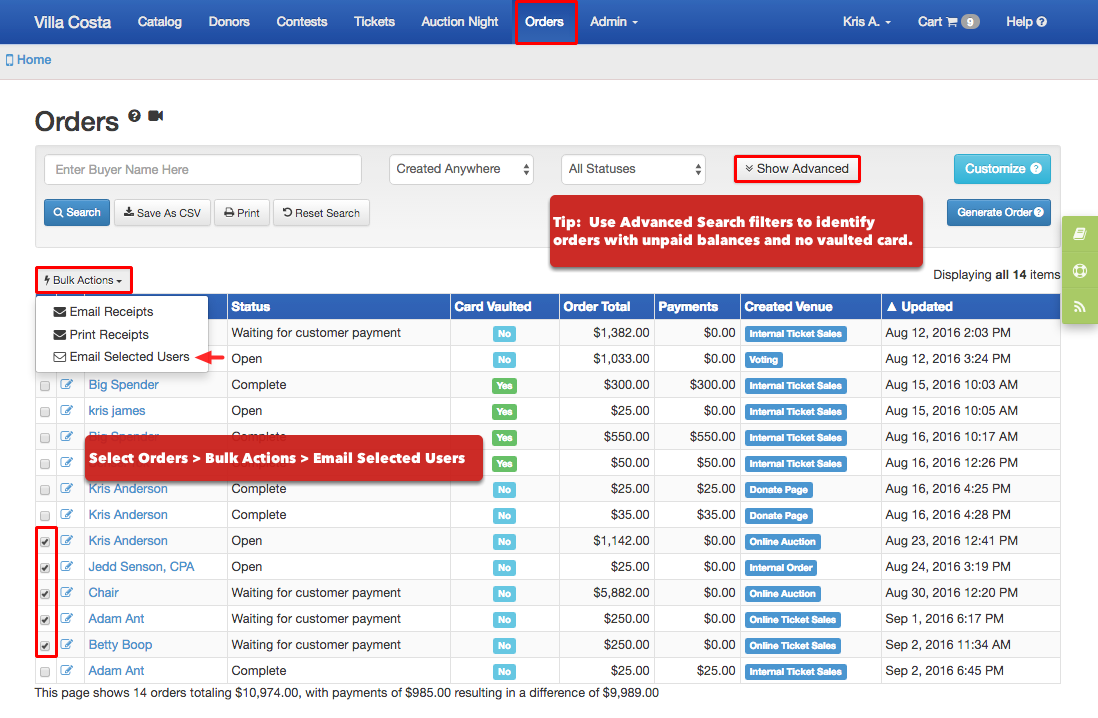Uncheck the Chair order checkbox
This screenshot has width=1098, height=718.
click(45, 593)
